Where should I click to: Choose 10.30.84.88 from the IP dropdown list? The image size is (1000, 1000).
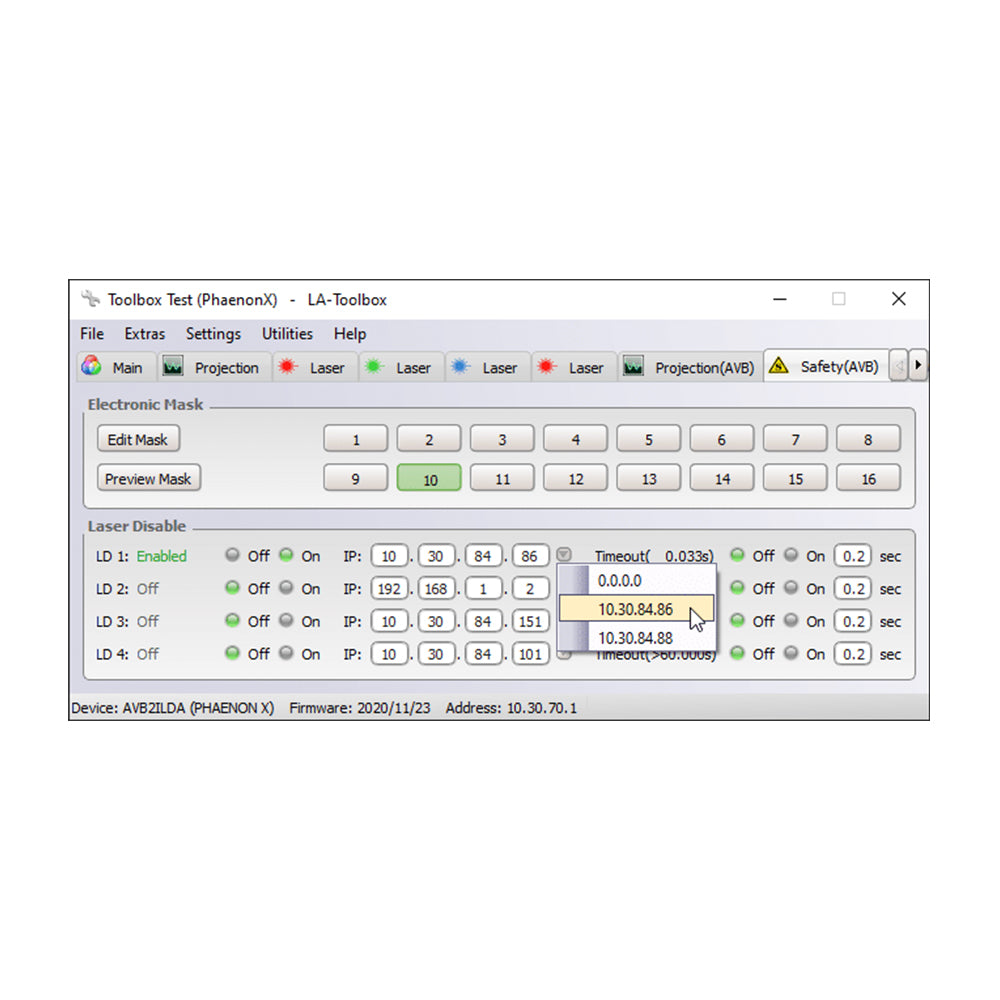tap(636, 638)
